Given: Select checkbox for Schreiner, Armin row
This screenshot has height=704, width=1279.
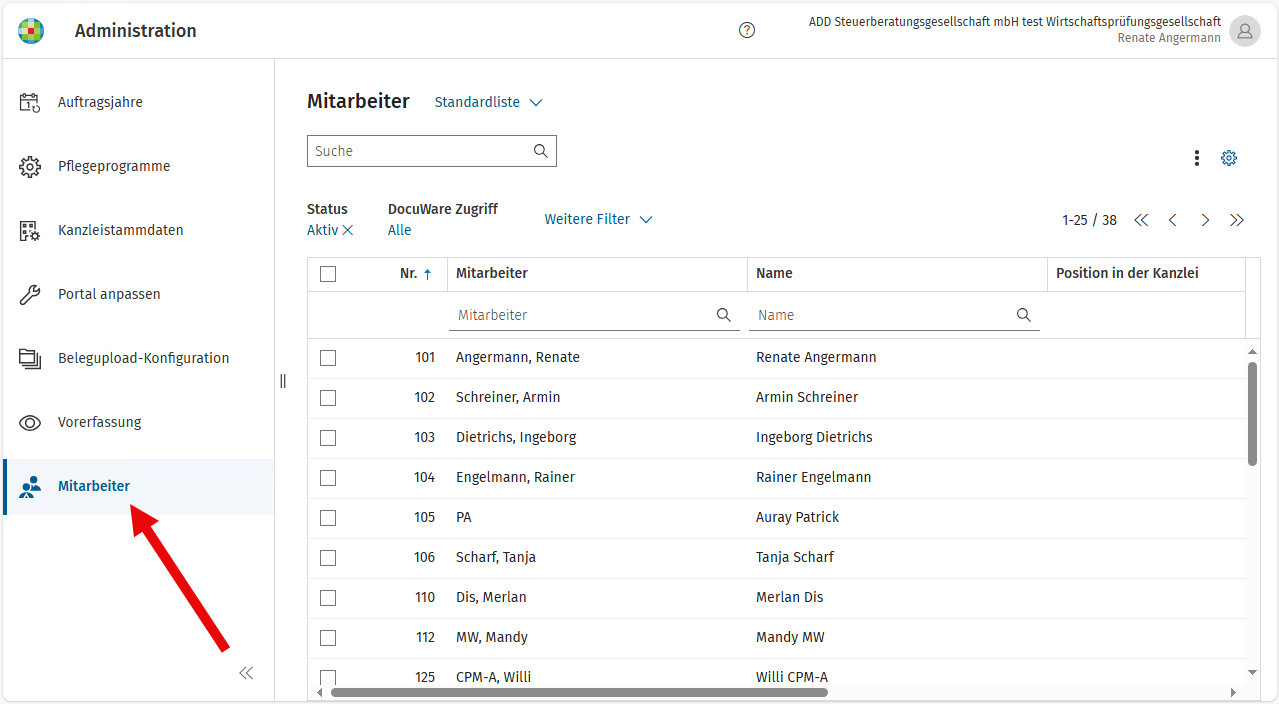Looking at the screenshot, I should [328, 398].
